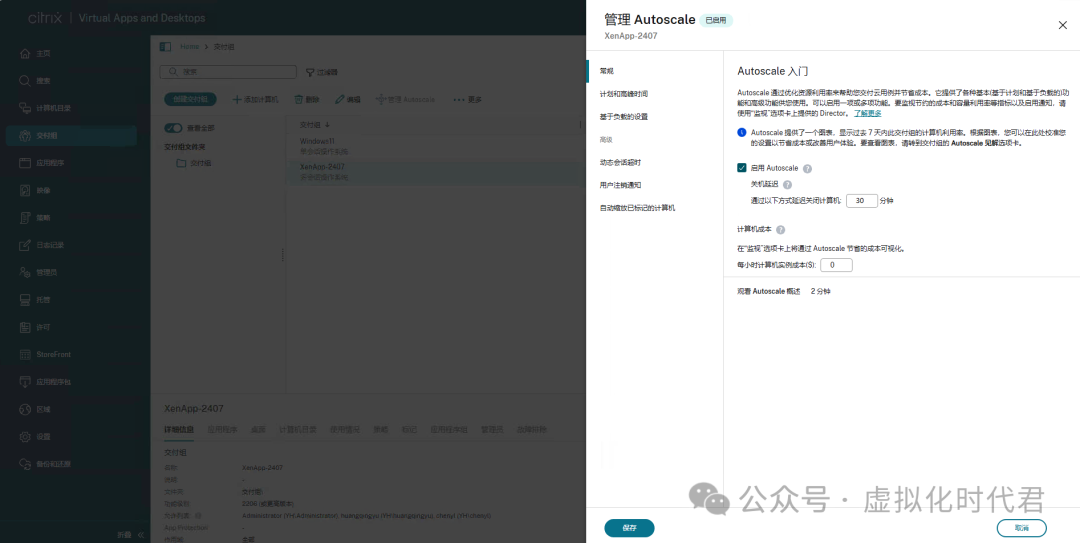This screenshot has width=1080, height=543.
Task: Open 策略 policies sidebar icon
Action: [25, 218]
